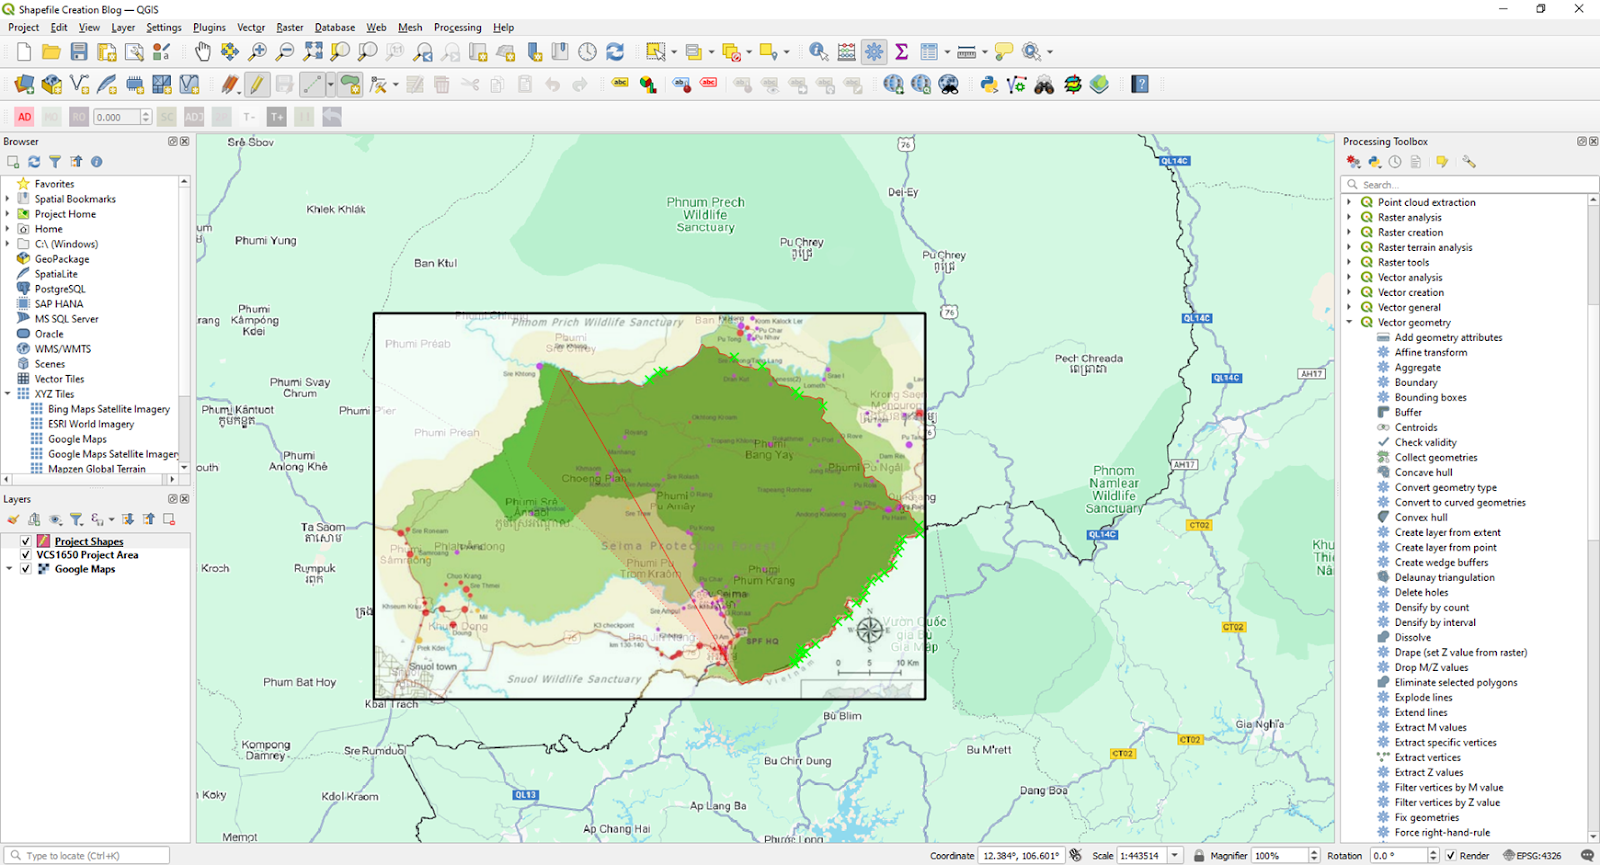Collapse the Google Maps layer legend
This screenshot has height=865, width=1600.
tap(10, 569)
